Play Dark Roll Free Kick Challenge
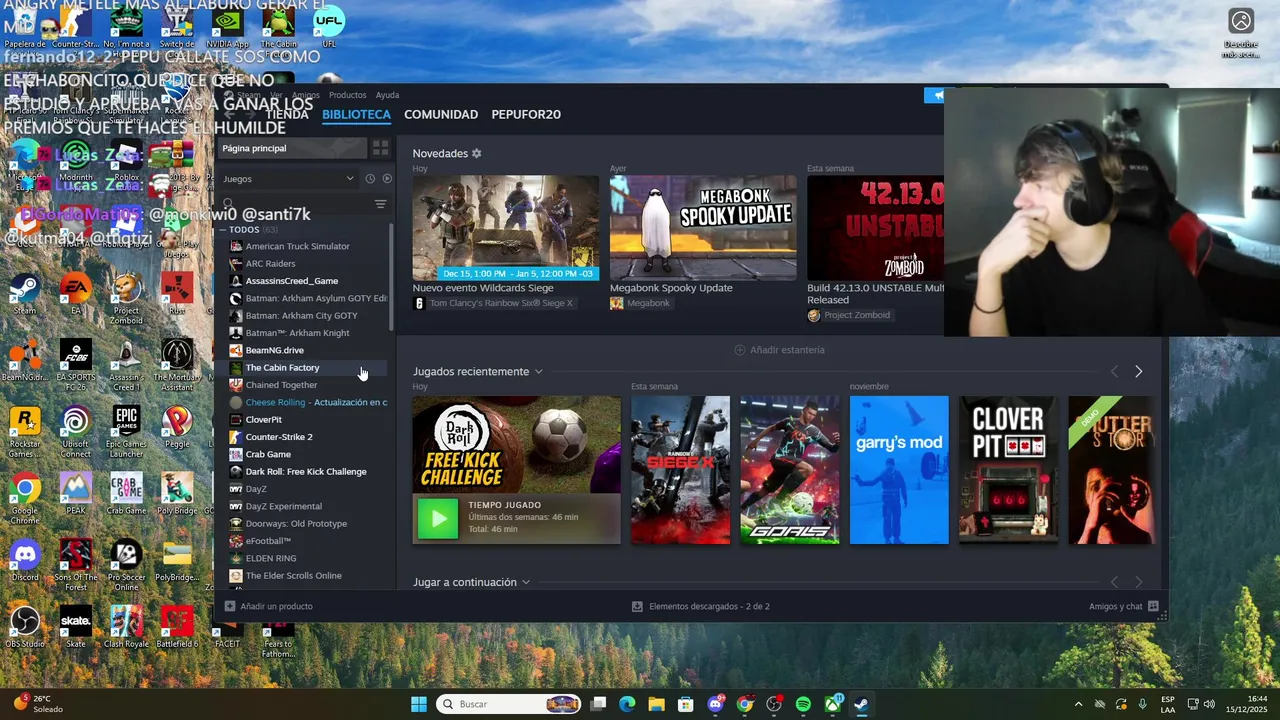 point(438,519)
